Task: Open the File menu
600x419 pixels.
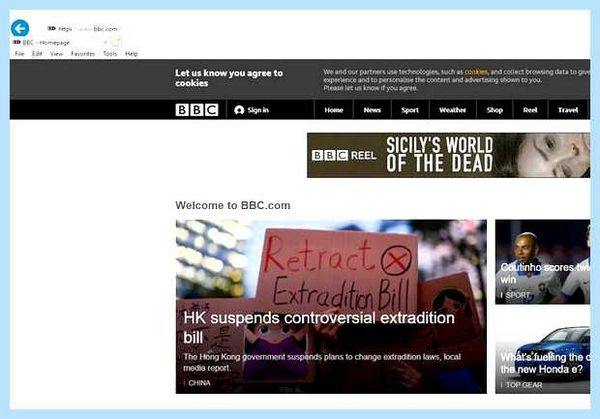Action: pos(19,54)
